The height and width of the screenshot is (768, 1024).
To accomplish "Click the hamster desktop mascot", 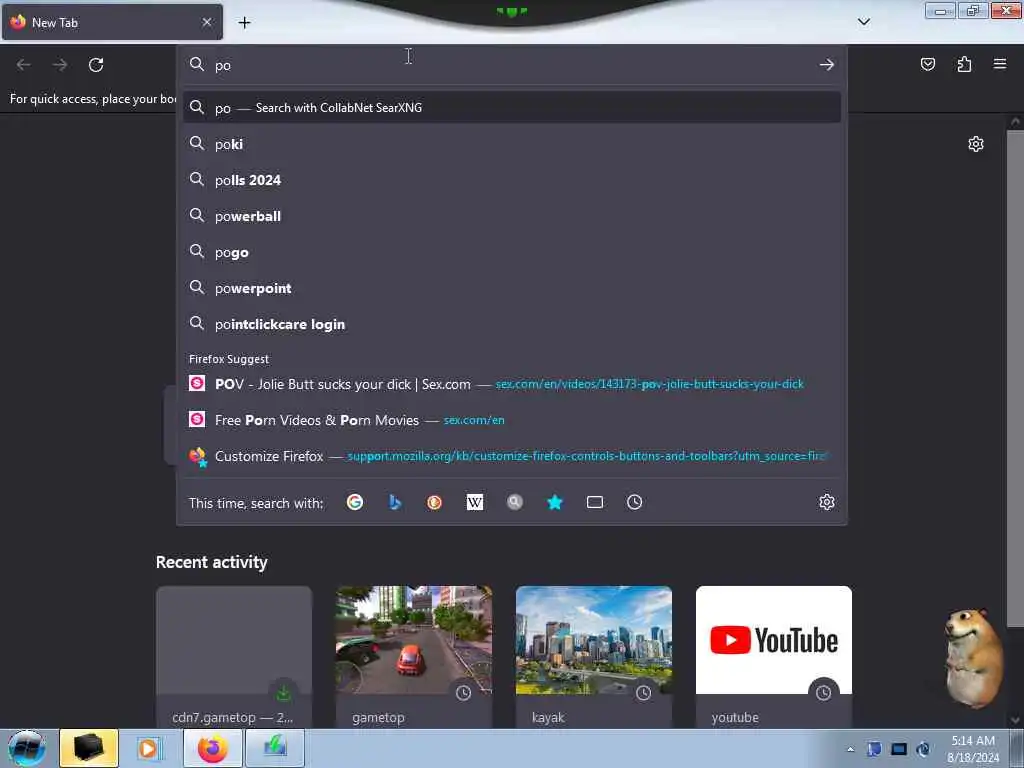I will [974, 658].
